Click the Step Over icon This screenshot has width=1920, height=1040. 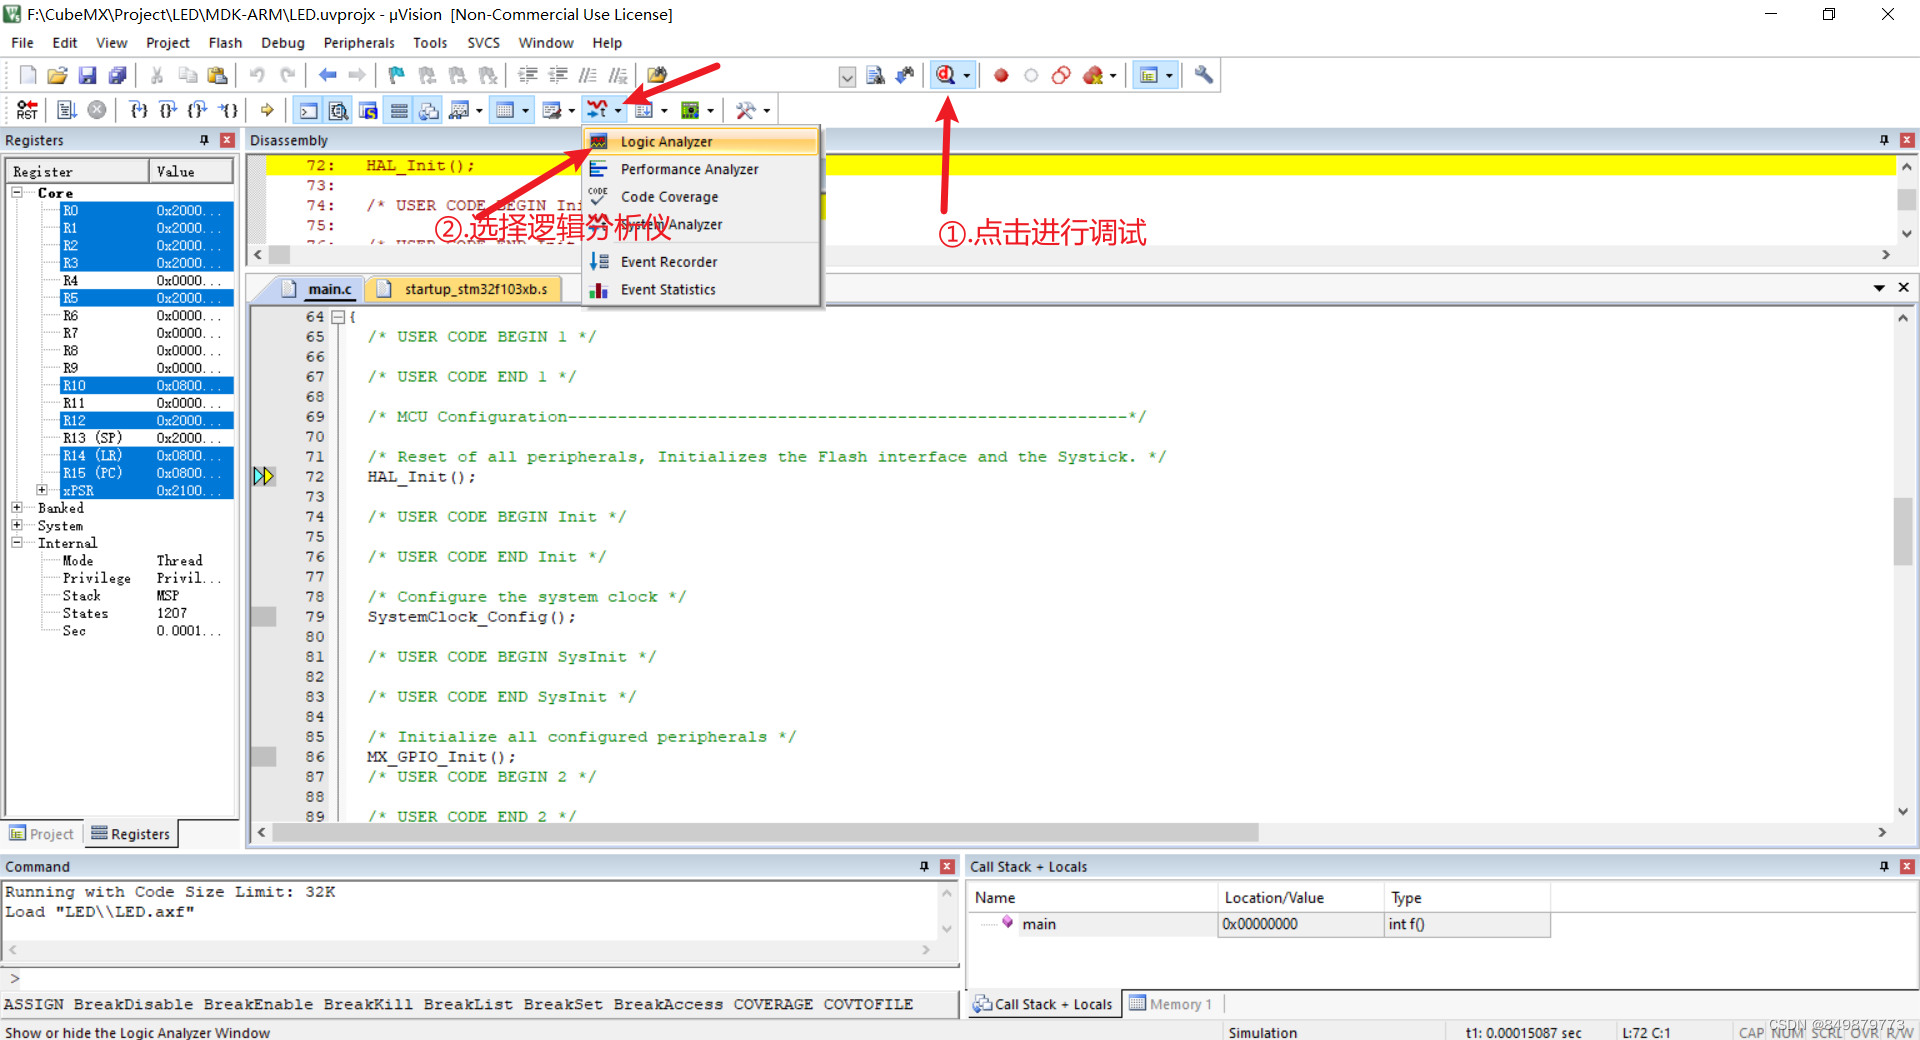point(167,110)
